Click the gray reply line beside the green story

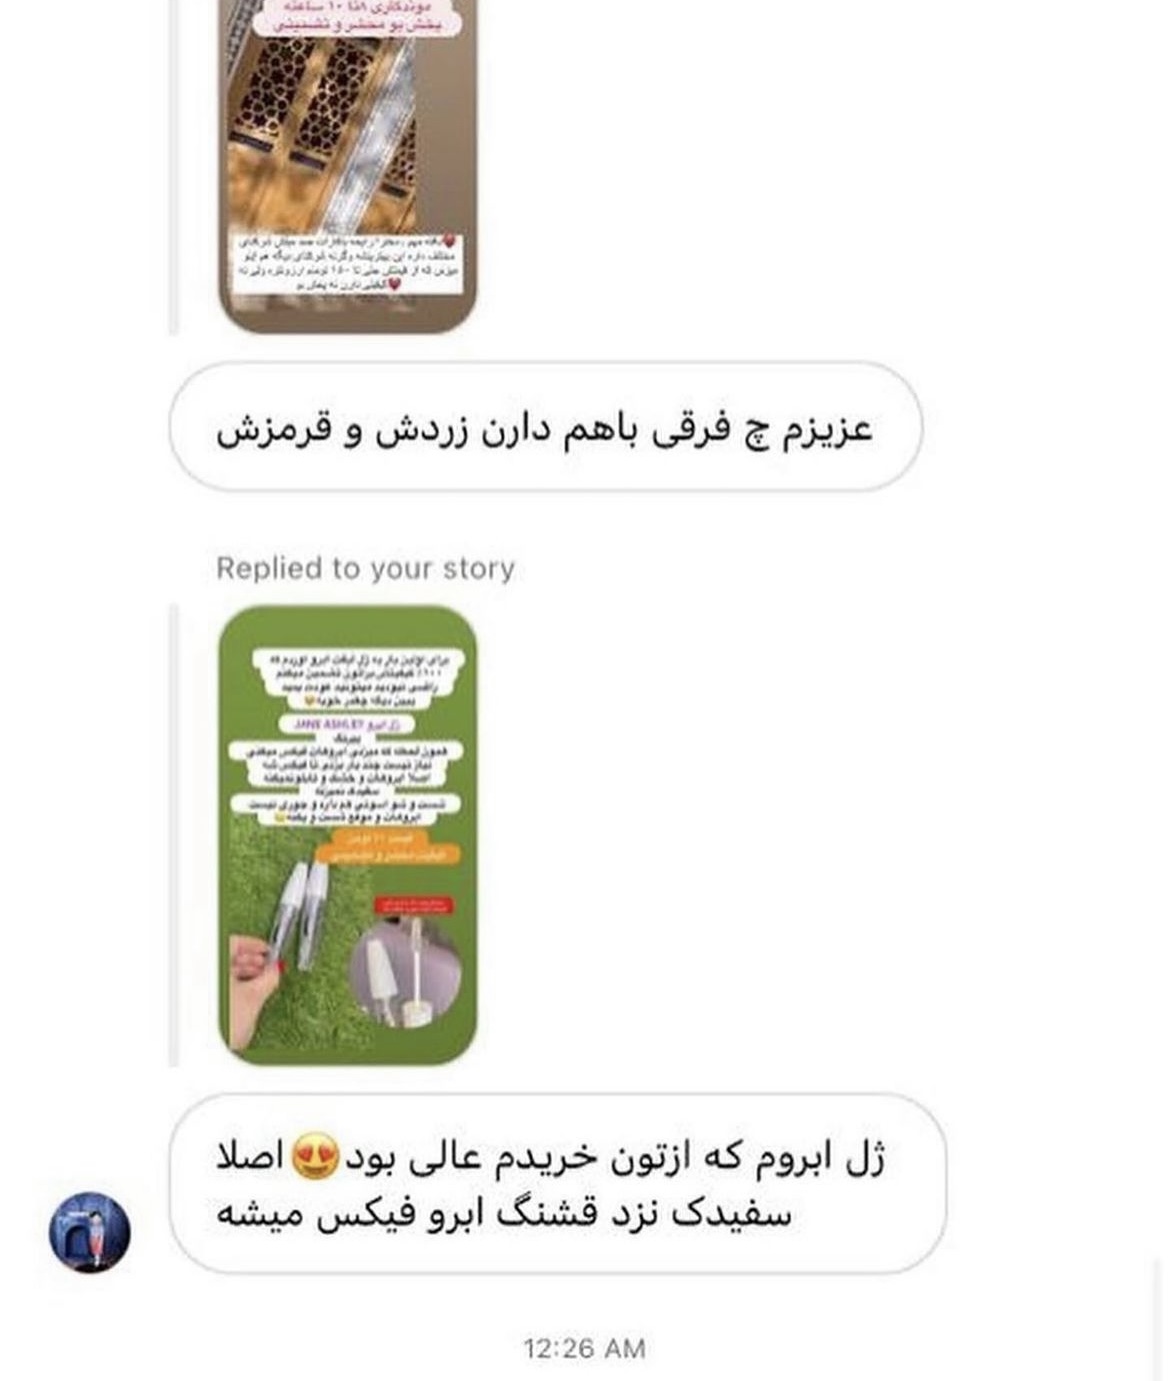pyautogui.click(x=174, y=835)
